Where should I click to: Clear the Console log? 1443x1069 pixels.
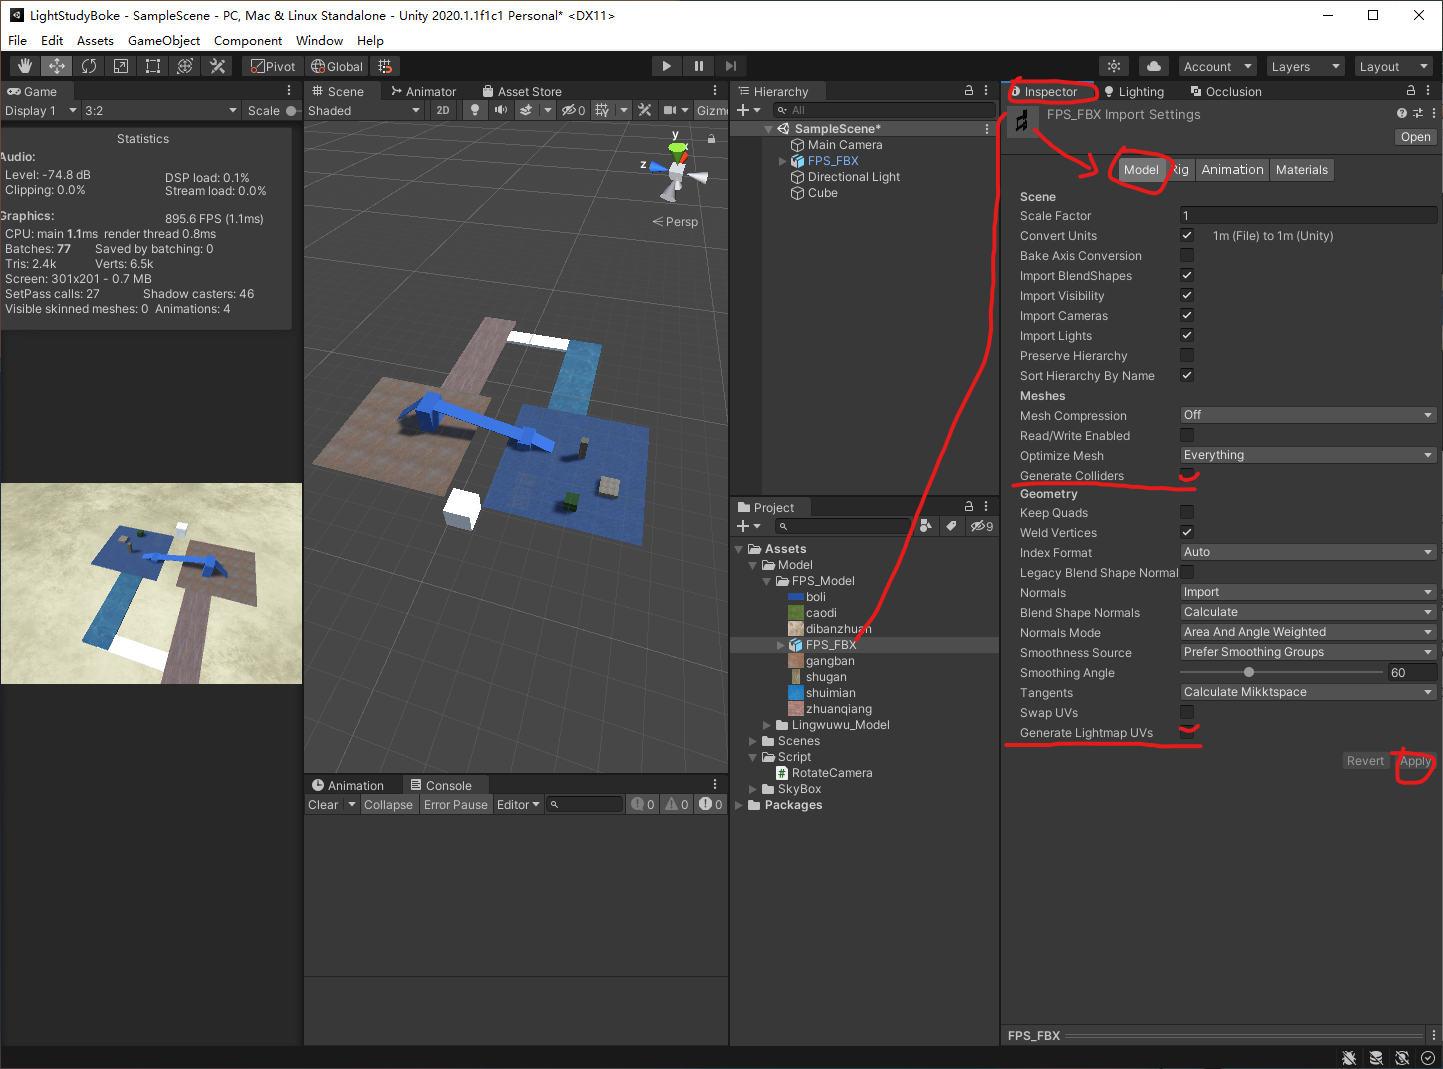point(323,805)
